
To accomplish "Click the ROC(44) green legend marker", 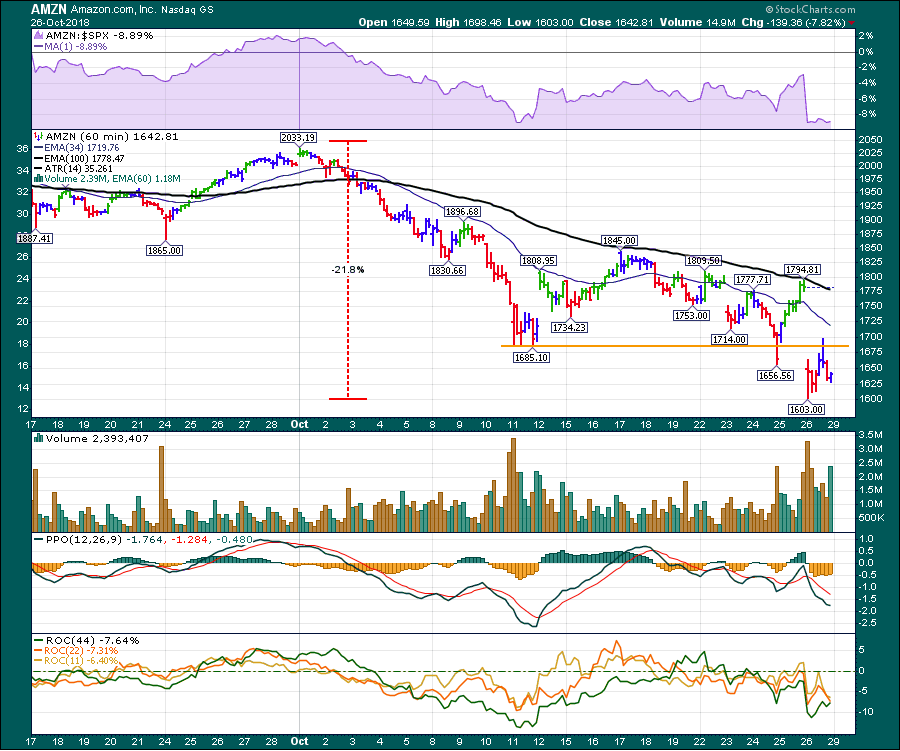I will [x=38, y=640].
